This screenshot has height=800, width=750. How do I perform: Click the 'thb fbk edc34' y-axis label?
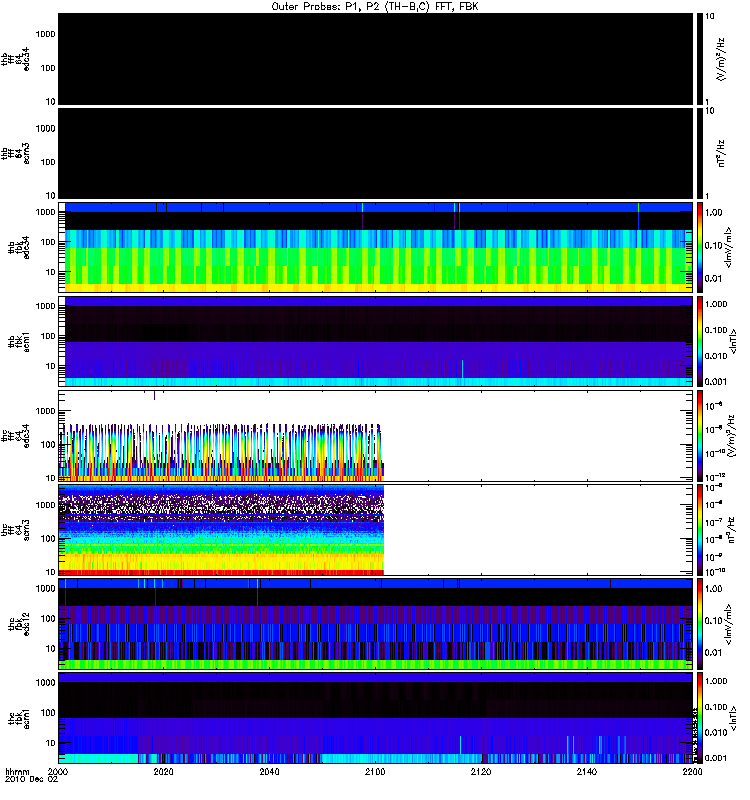click(x=19, y=247)
